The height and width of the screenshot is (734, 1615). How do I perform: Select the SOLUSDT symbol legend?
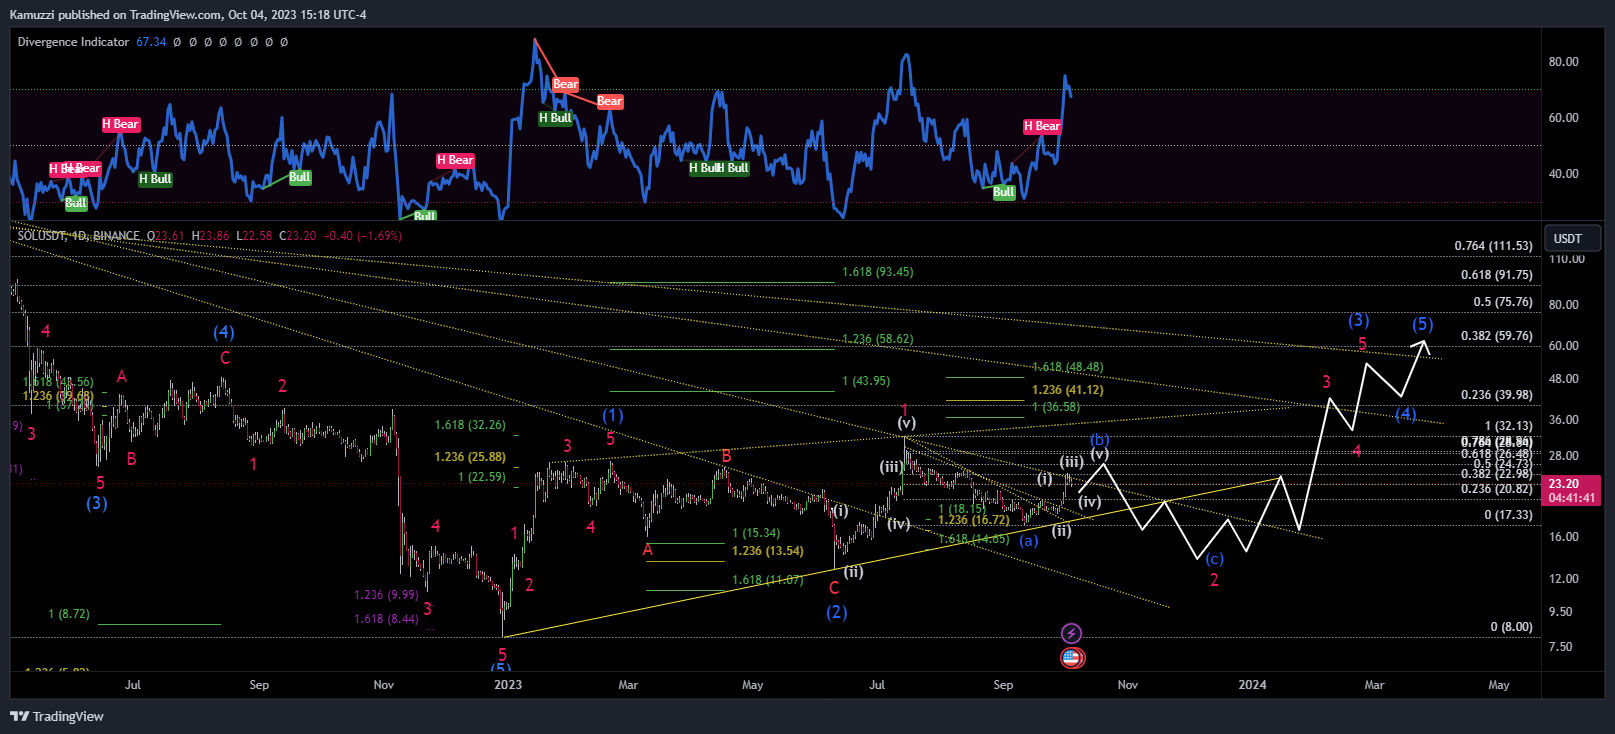(x=78, y=236)
